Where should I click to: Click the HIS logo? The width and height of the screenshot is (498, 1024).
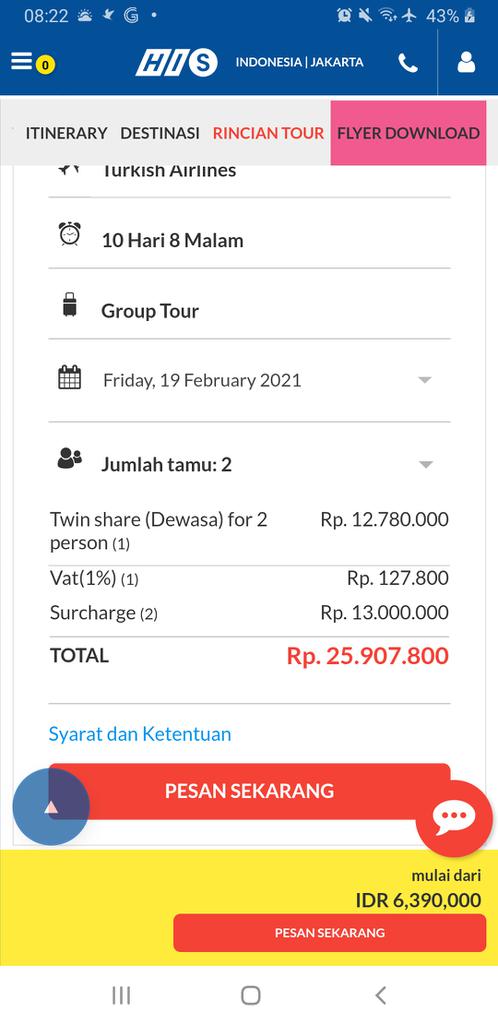pos(176,63)
